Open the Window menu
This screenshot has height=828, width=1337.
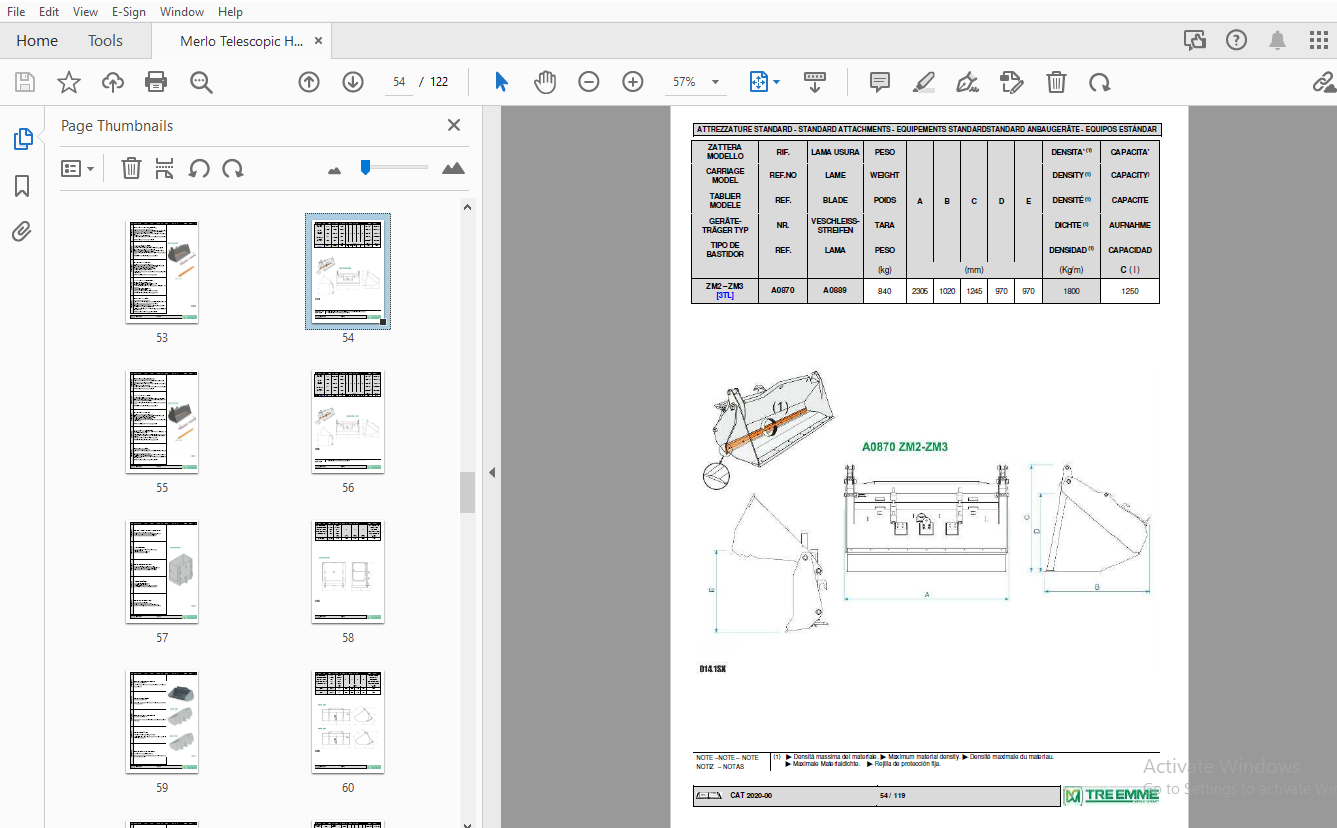point(181,12)
